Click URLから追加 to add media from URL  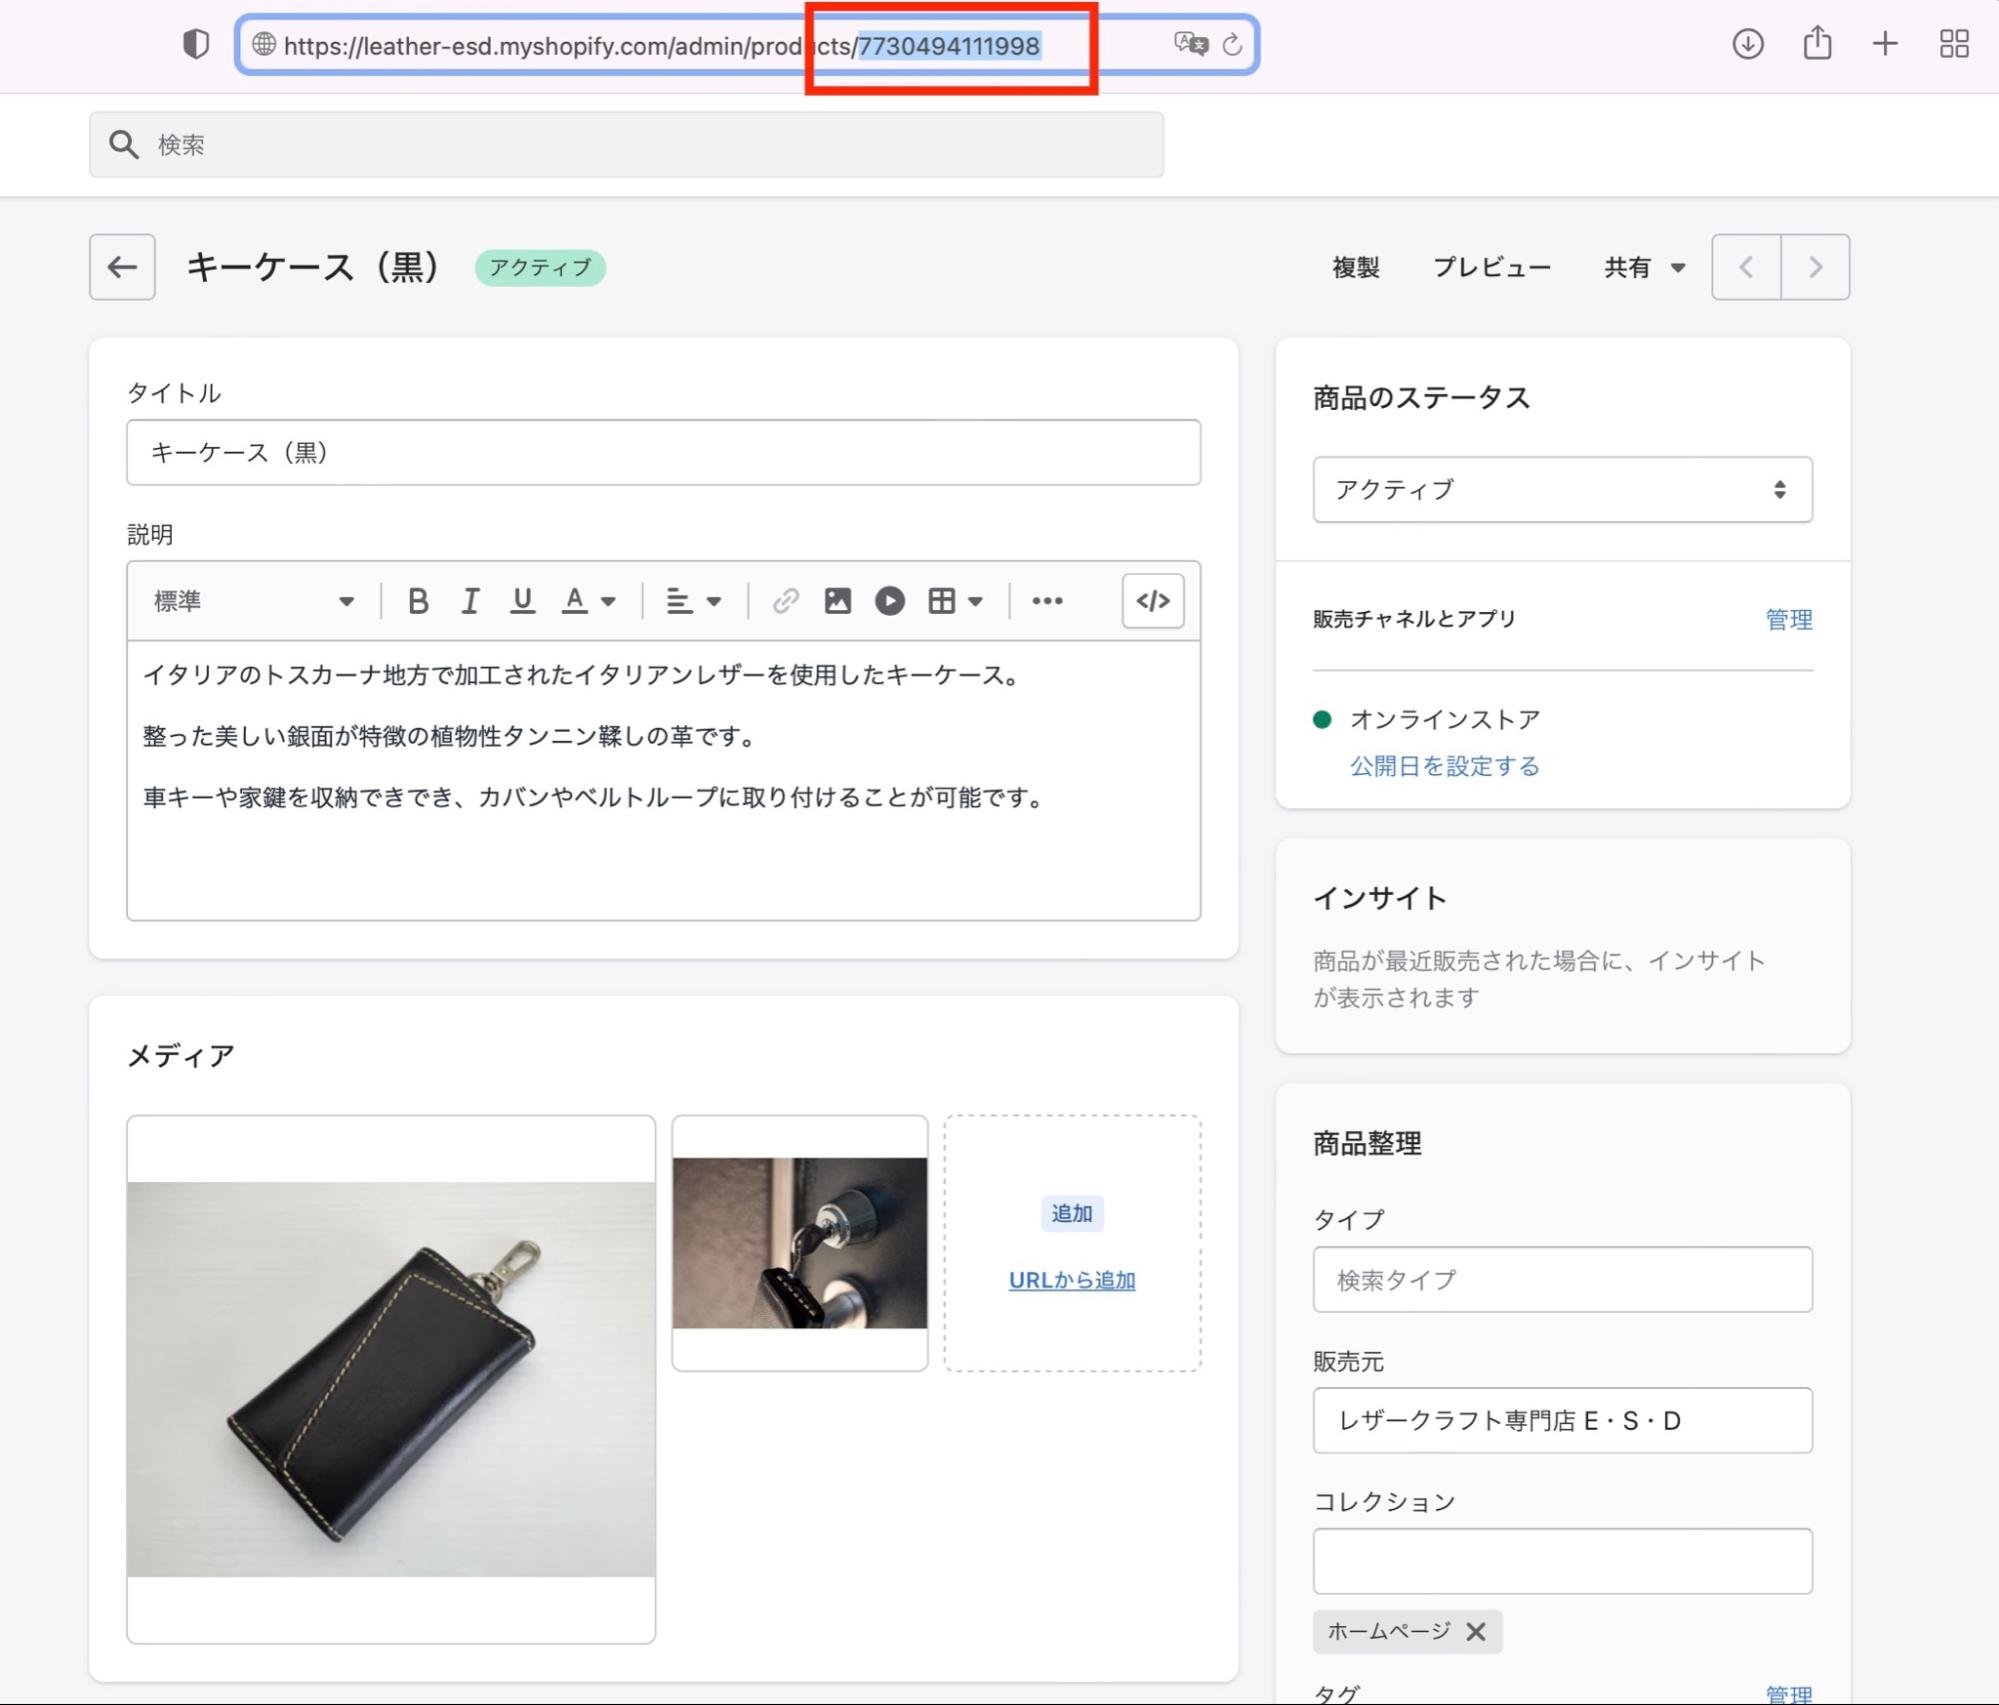pos(1071,1279)
